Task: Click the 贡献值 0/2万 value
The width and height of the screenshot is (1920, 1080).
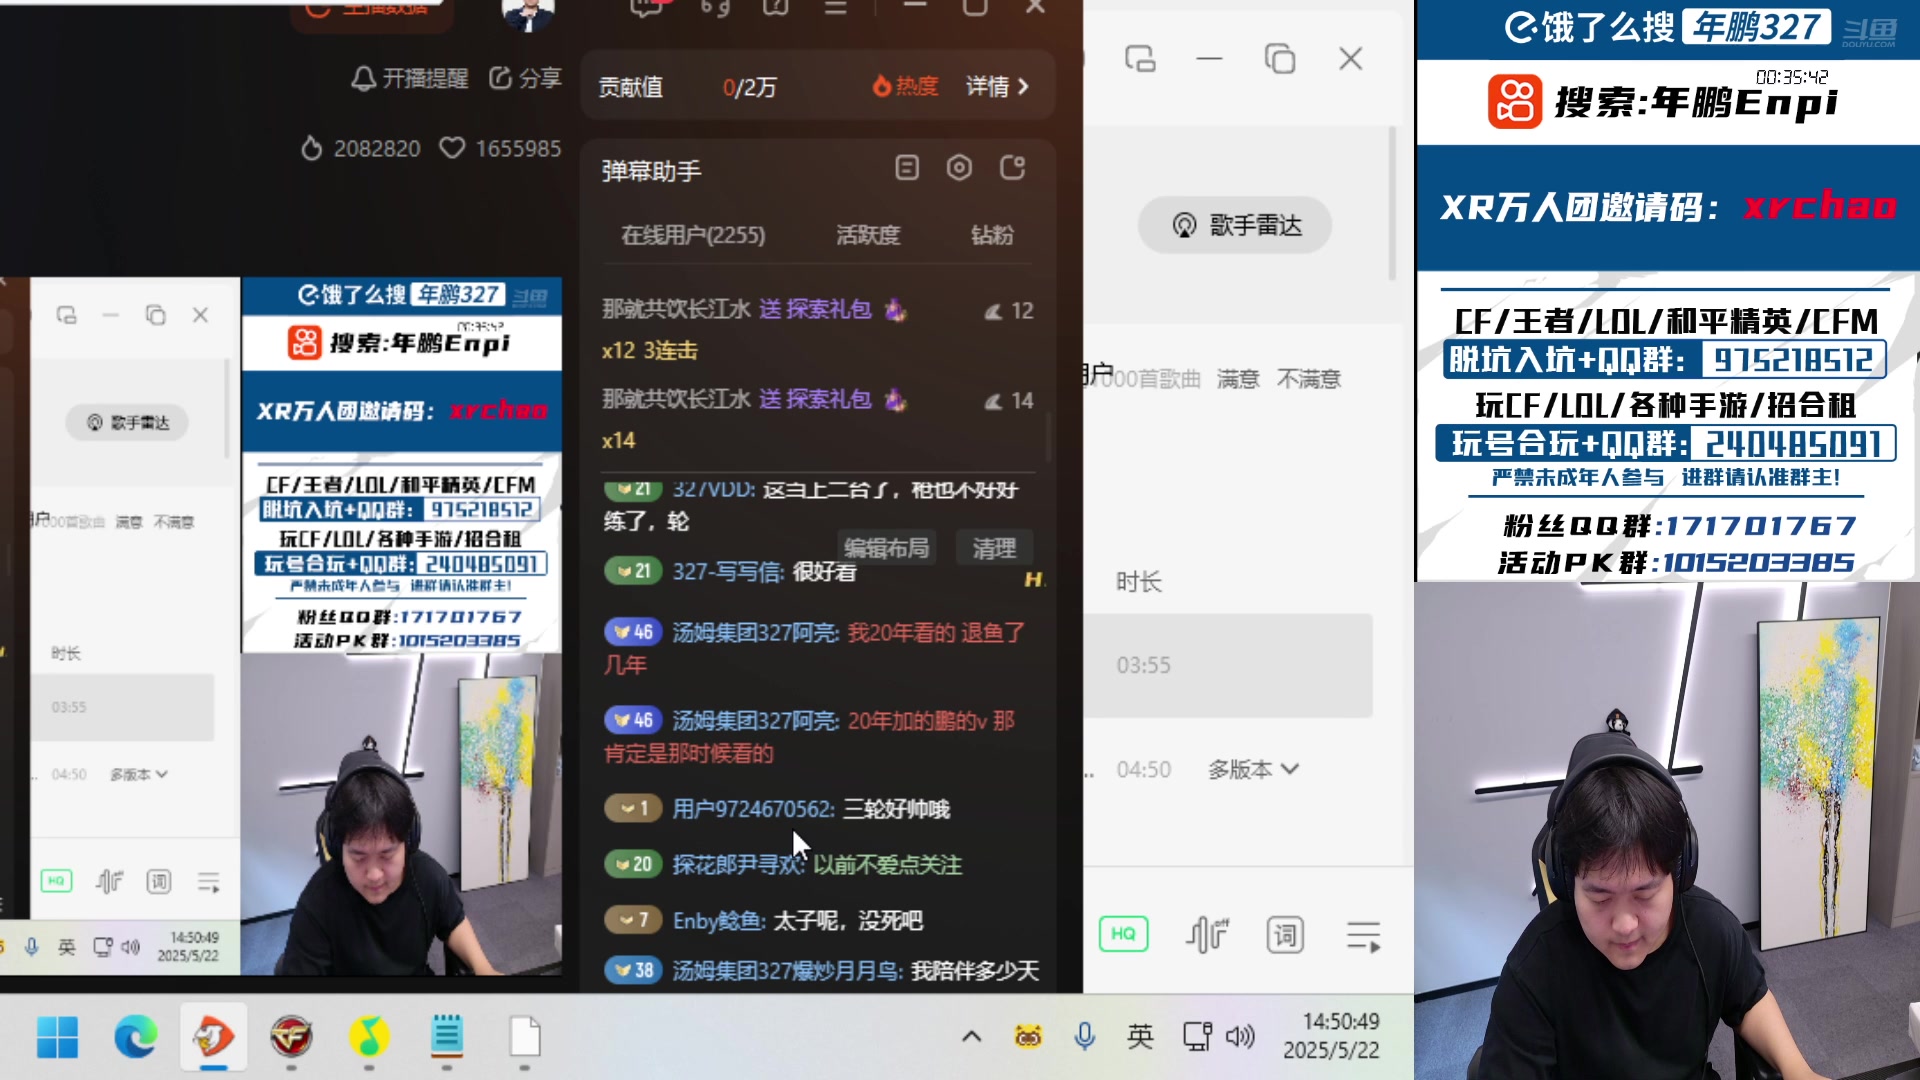Action: coord(749,87)
